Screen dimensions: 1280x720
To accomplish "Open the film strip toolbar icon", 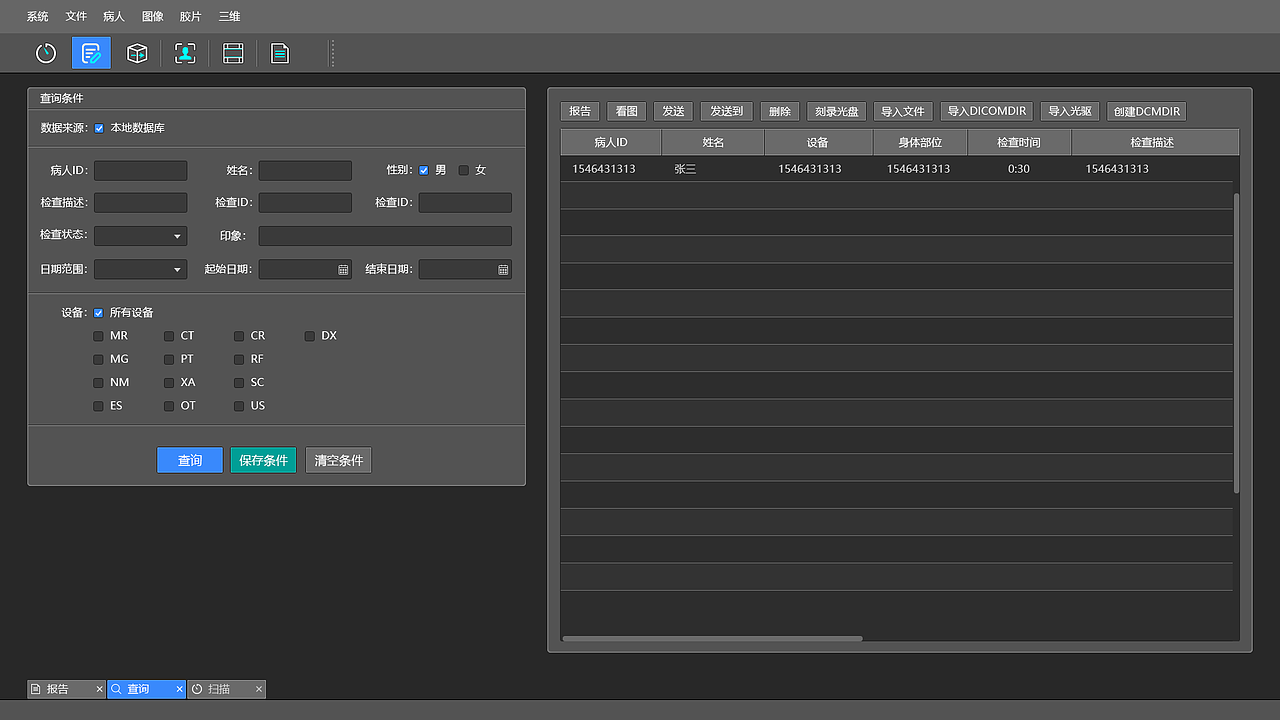I will tap(233, 53).
